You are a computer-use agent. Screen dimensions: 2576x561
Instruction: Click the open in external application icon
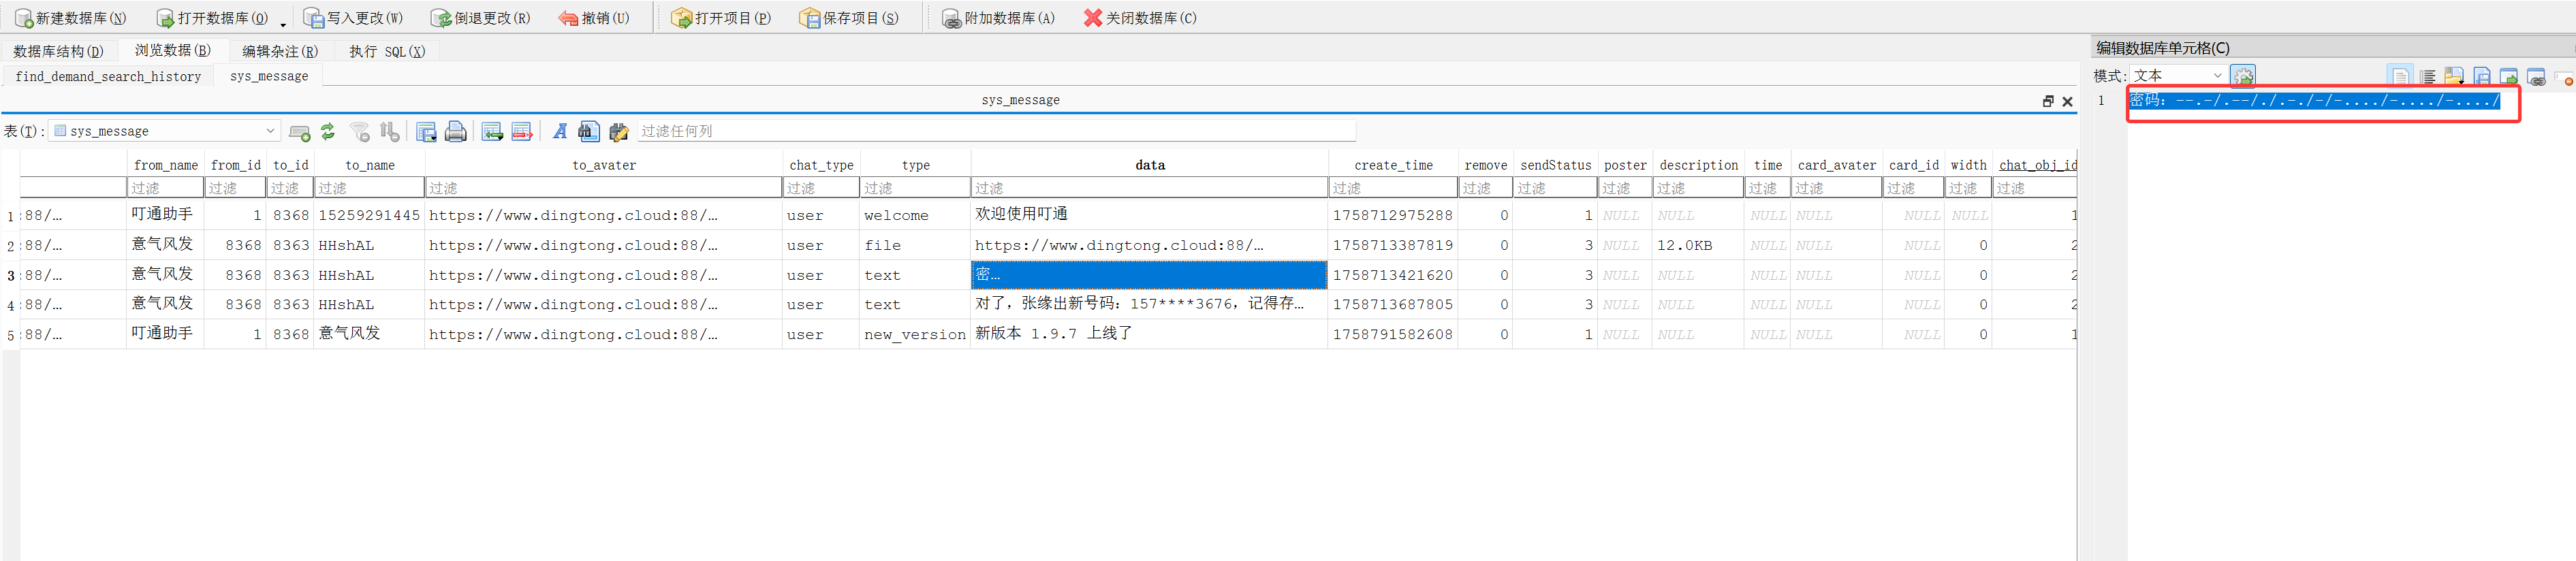point(2509,76)
